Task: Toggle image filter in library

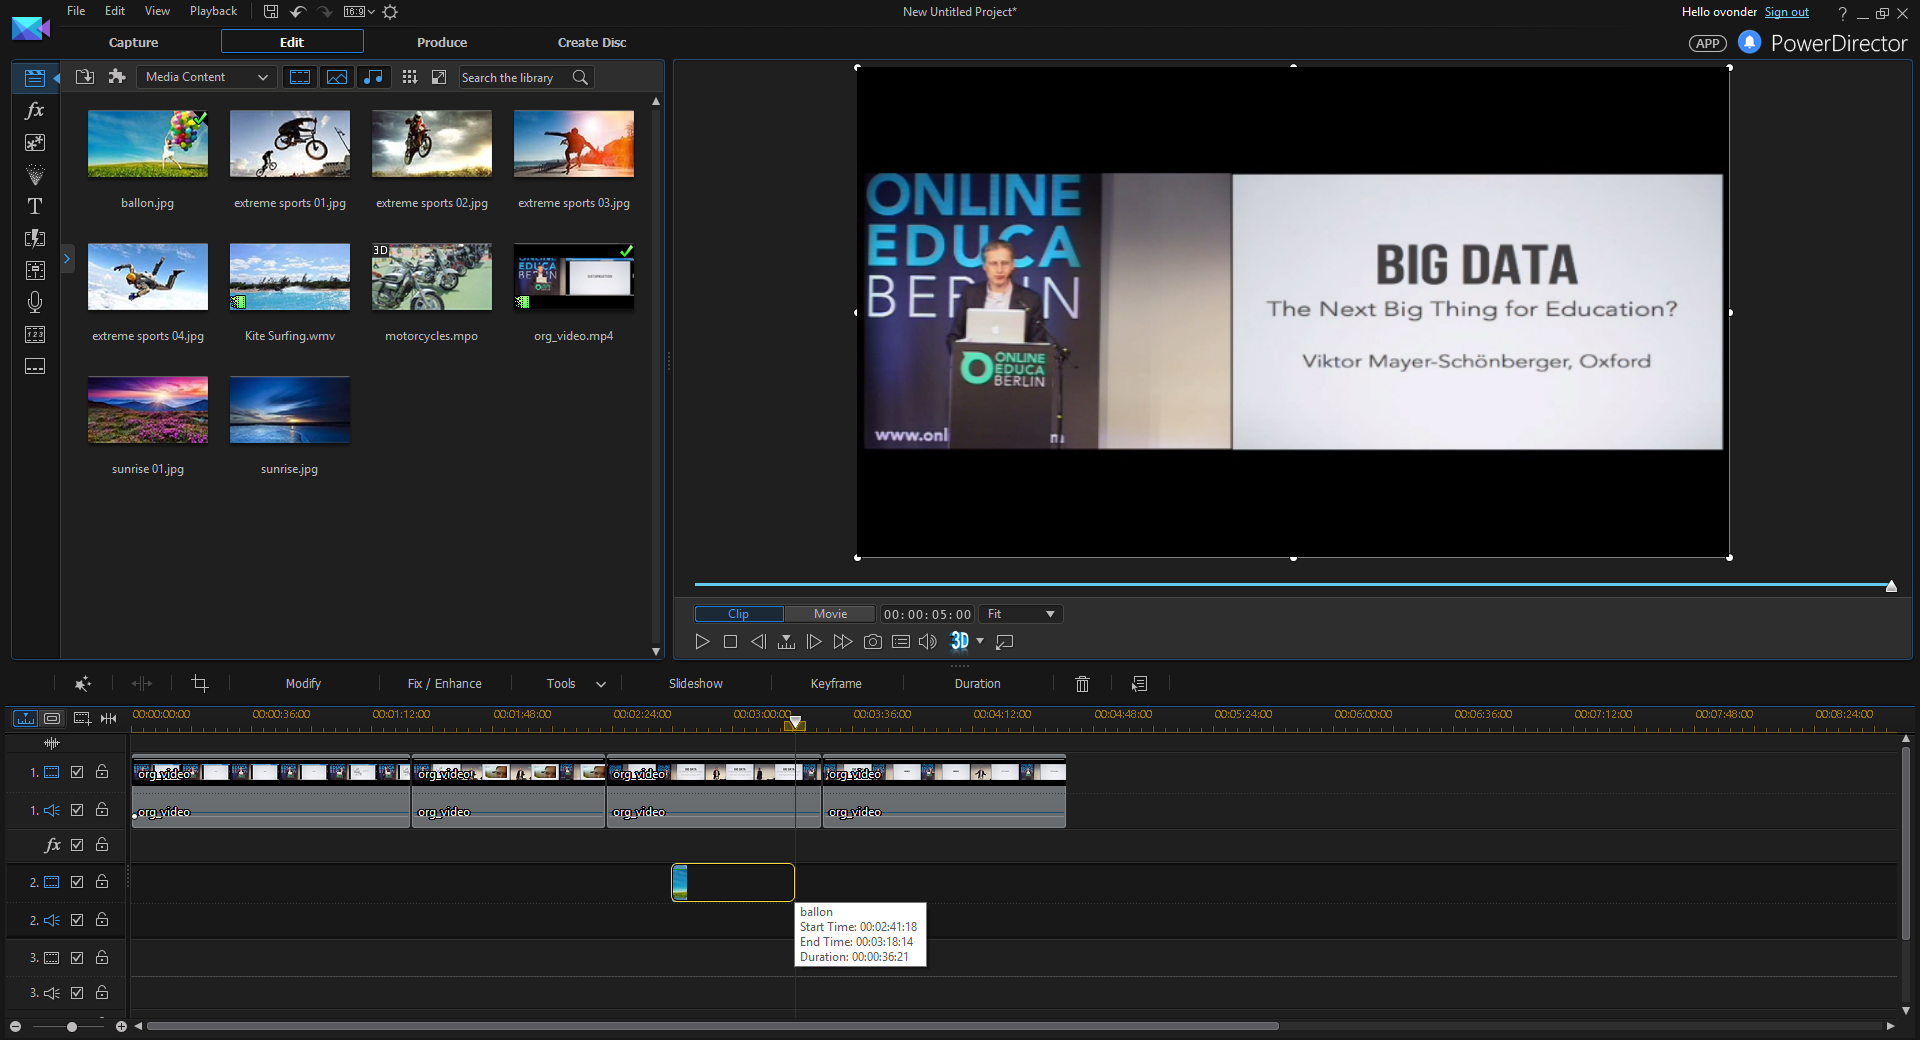Action: (337, 77)
